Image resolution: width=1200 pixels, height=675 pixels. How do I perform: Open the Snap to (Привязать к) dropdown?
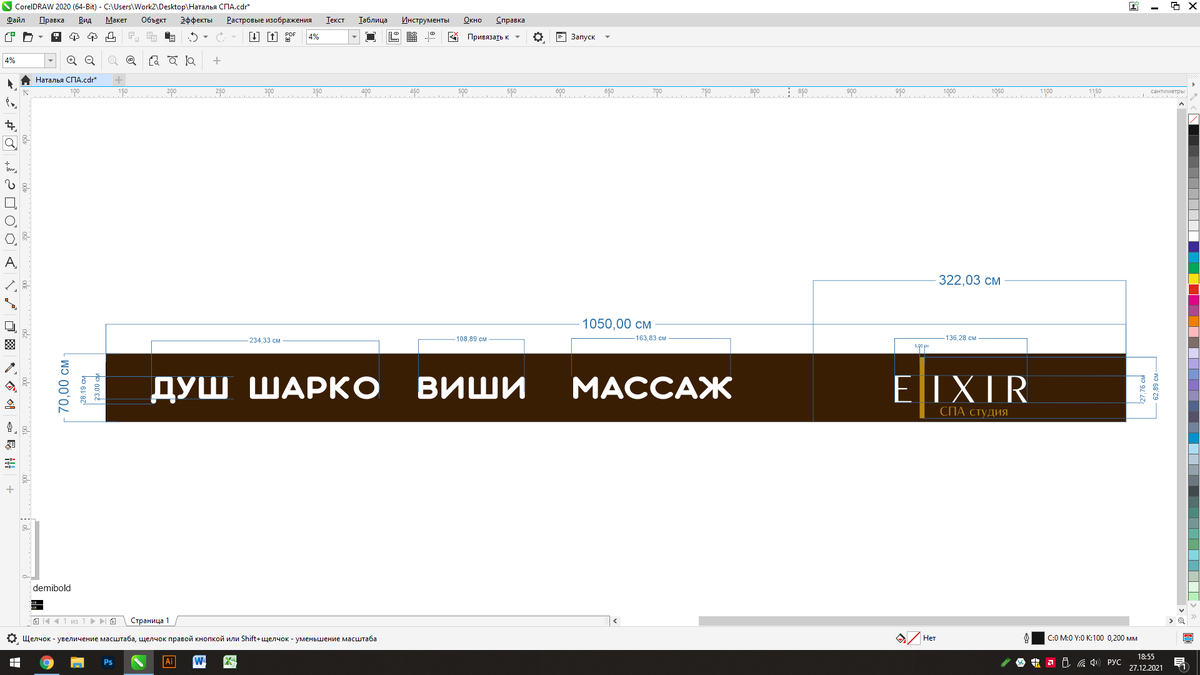(x=494, y=37)
